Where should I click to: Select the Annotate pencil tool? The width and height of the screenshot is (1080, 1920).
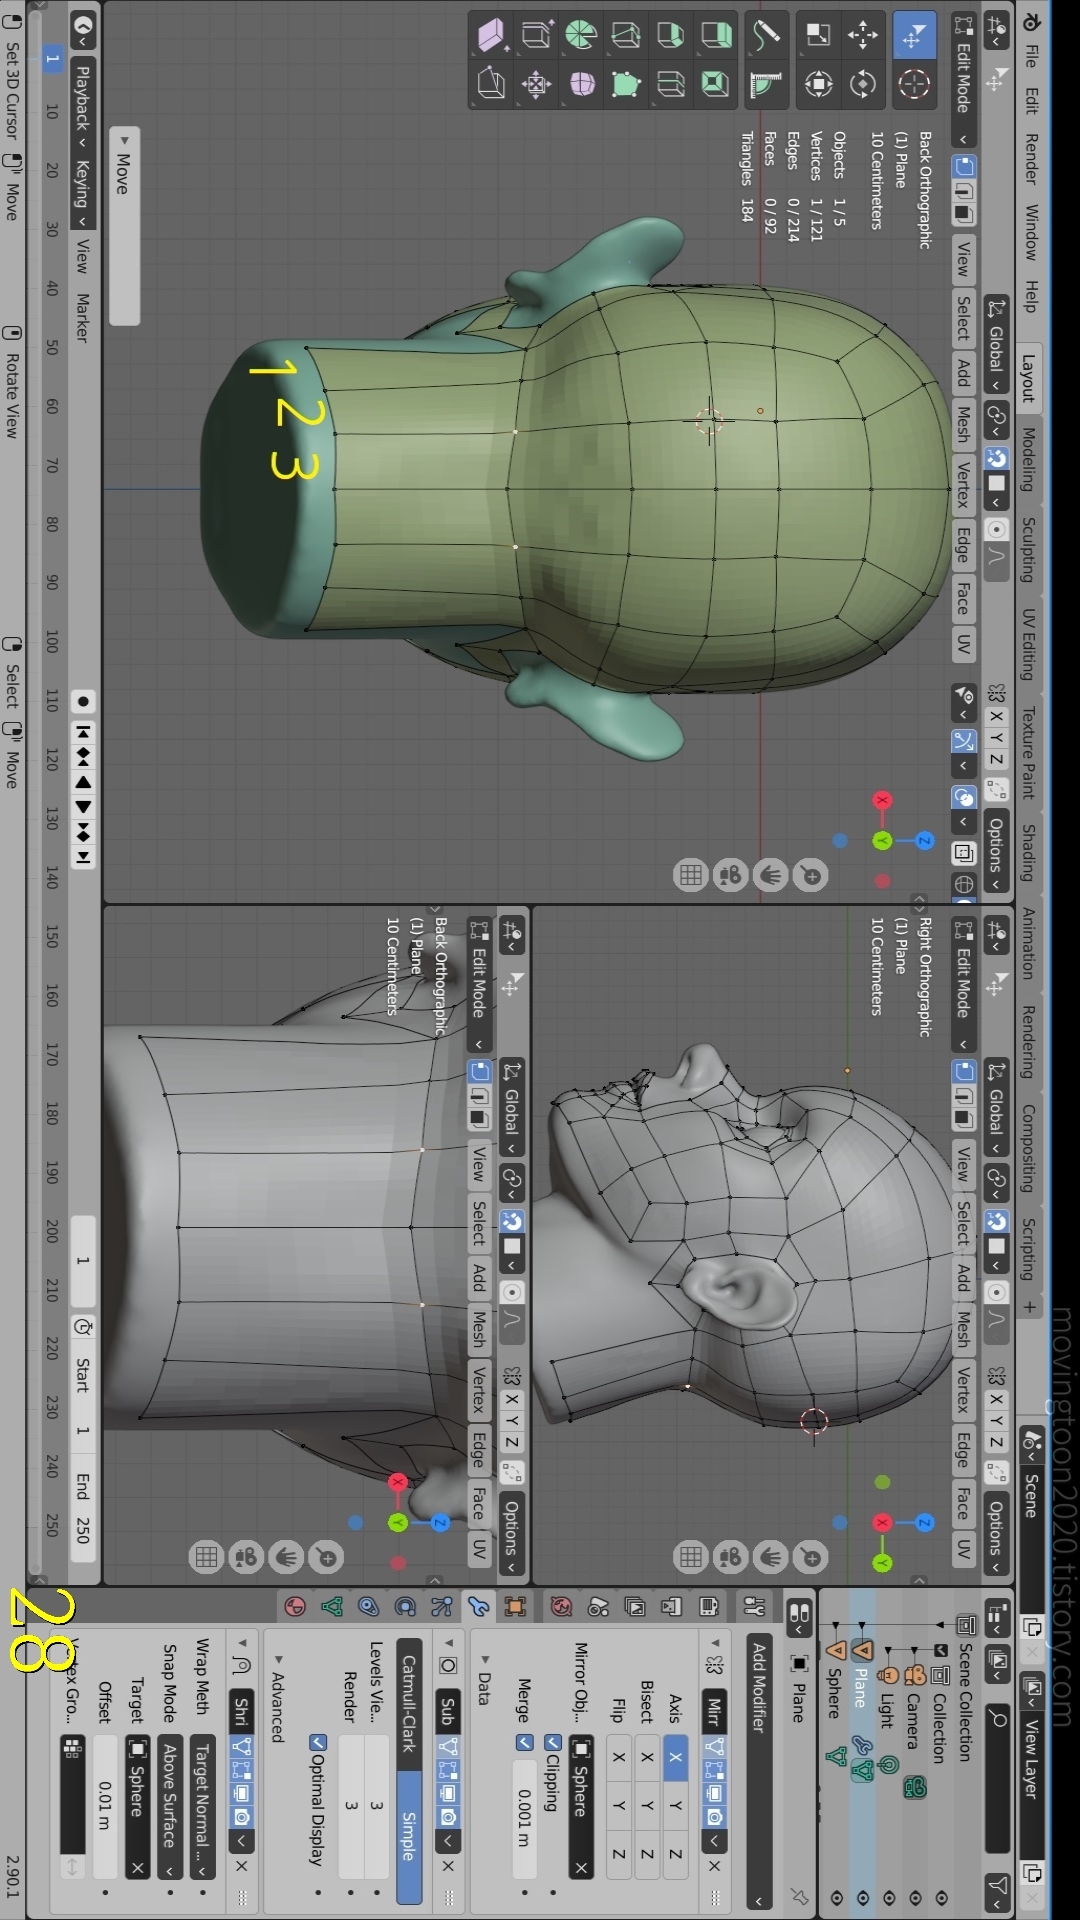766,36
